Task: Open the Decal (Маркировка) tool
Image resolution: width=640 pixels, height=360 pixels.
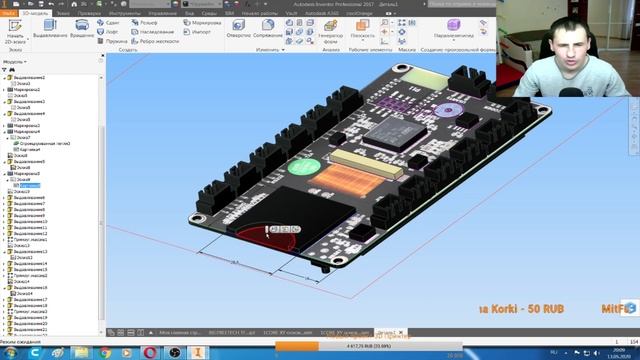Action: pyautogui.click(x=202, y=23)
